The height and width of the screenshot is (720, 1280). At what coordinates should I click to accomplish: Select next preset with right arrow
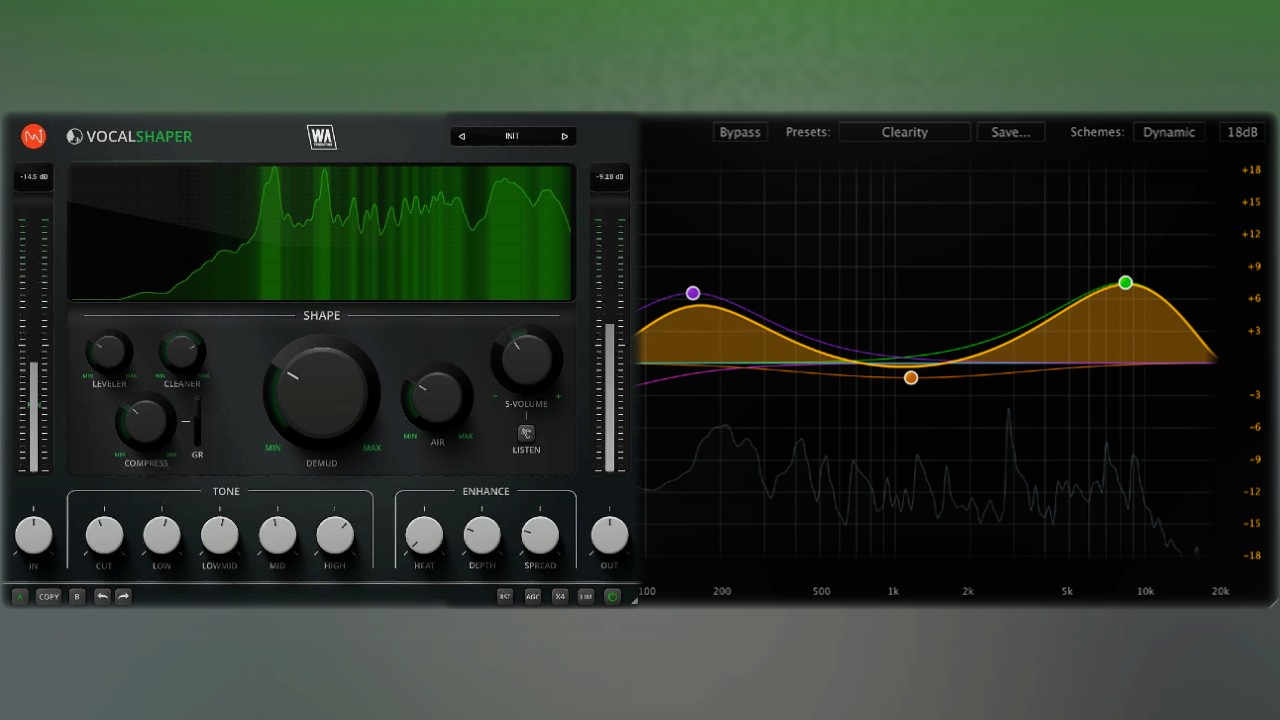(x=564, y=136)
